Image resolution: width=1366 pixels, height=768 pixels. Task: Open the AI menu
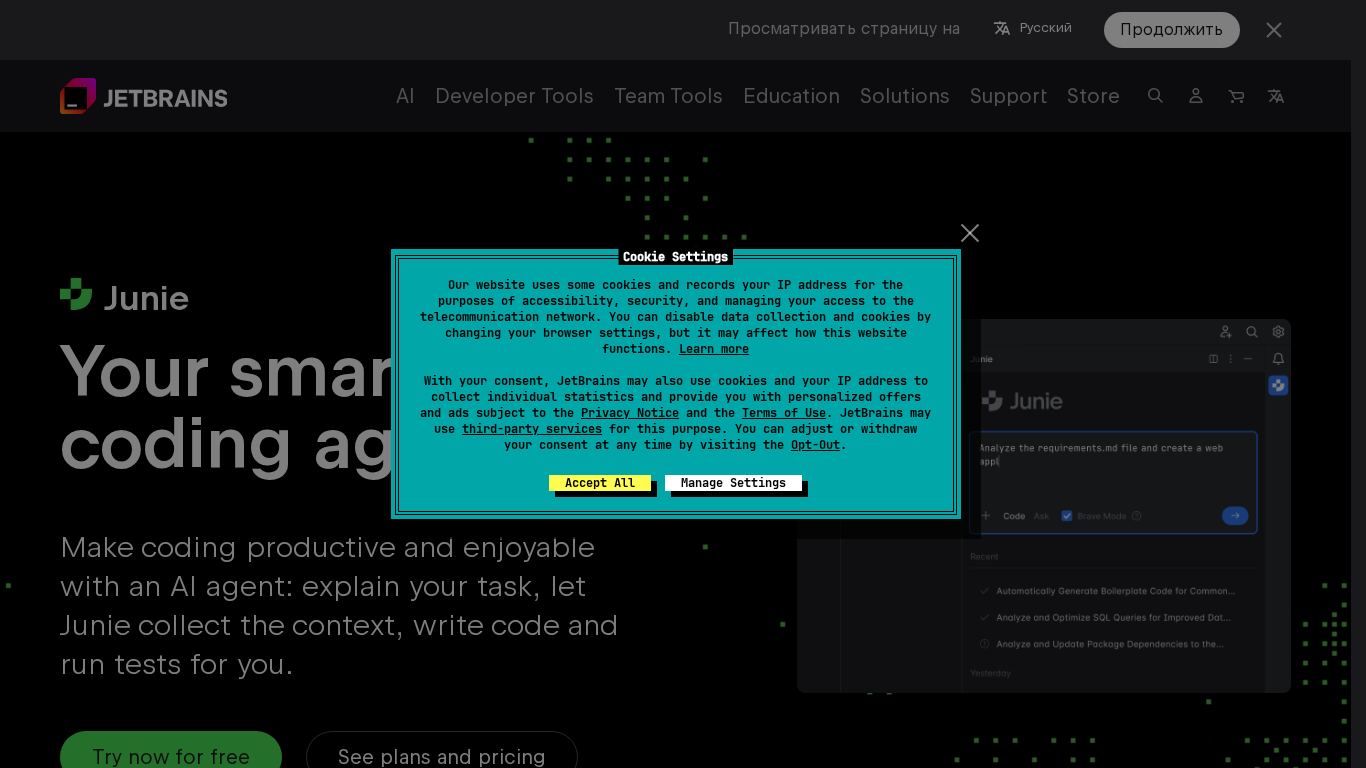tap(405, 96)
